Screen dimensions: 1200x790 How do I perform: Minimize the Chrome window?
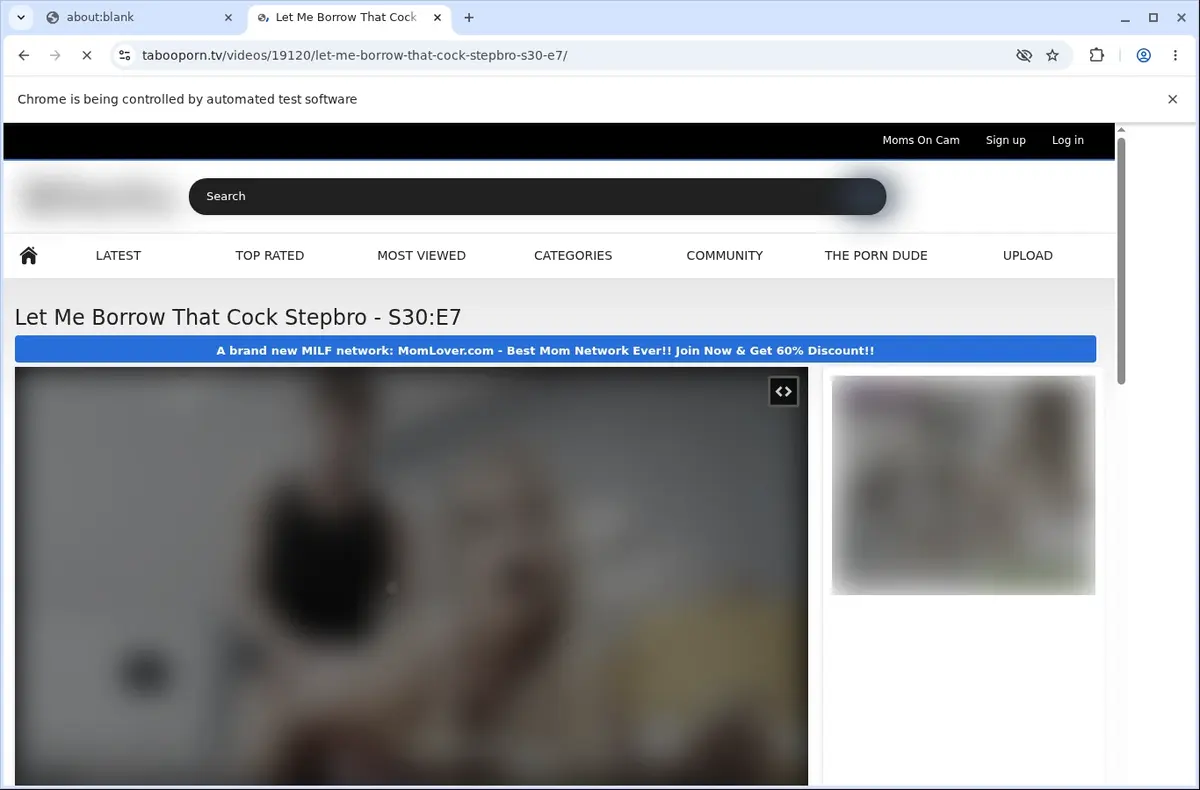click(x=1125, y=17)
